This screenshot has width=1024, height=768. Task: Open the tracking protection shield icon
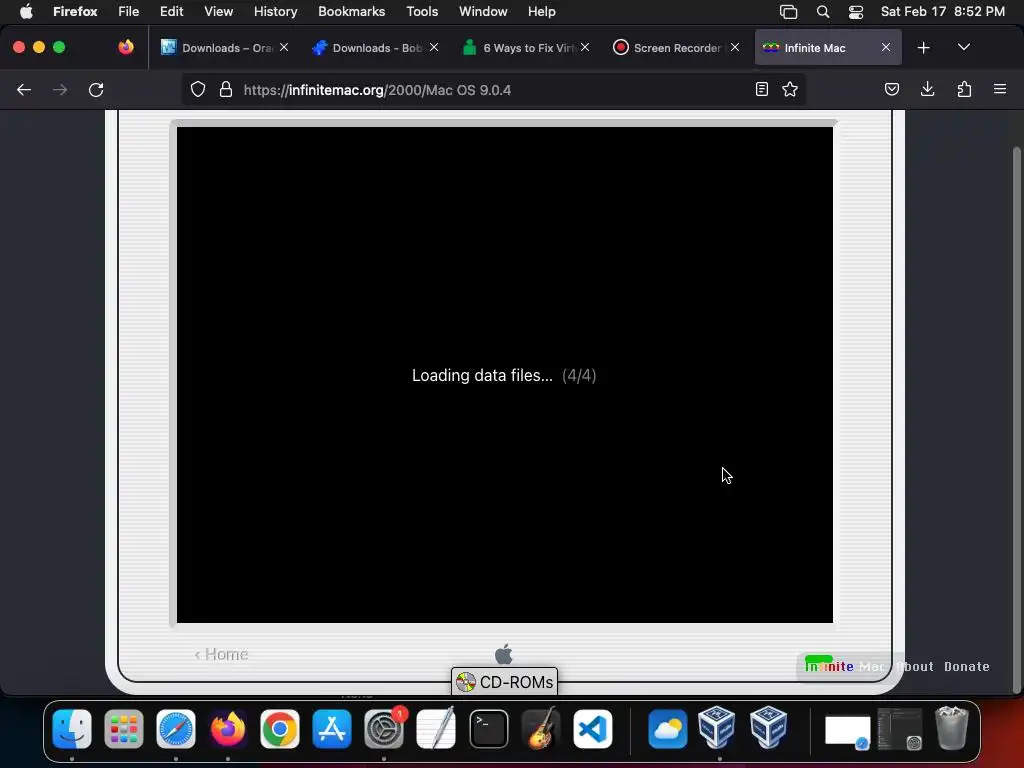[x=198, y=89]
